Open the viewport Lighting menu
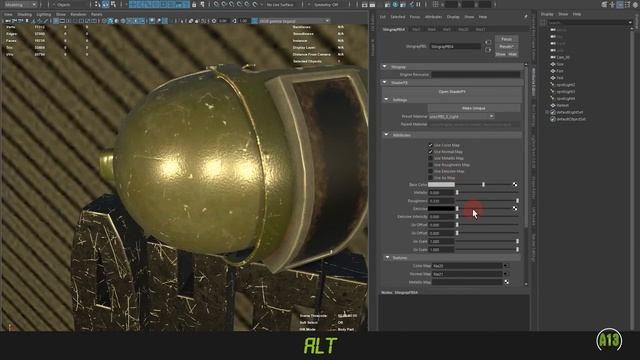This screenshot has height=360, width=640. [x=44, y=14]
